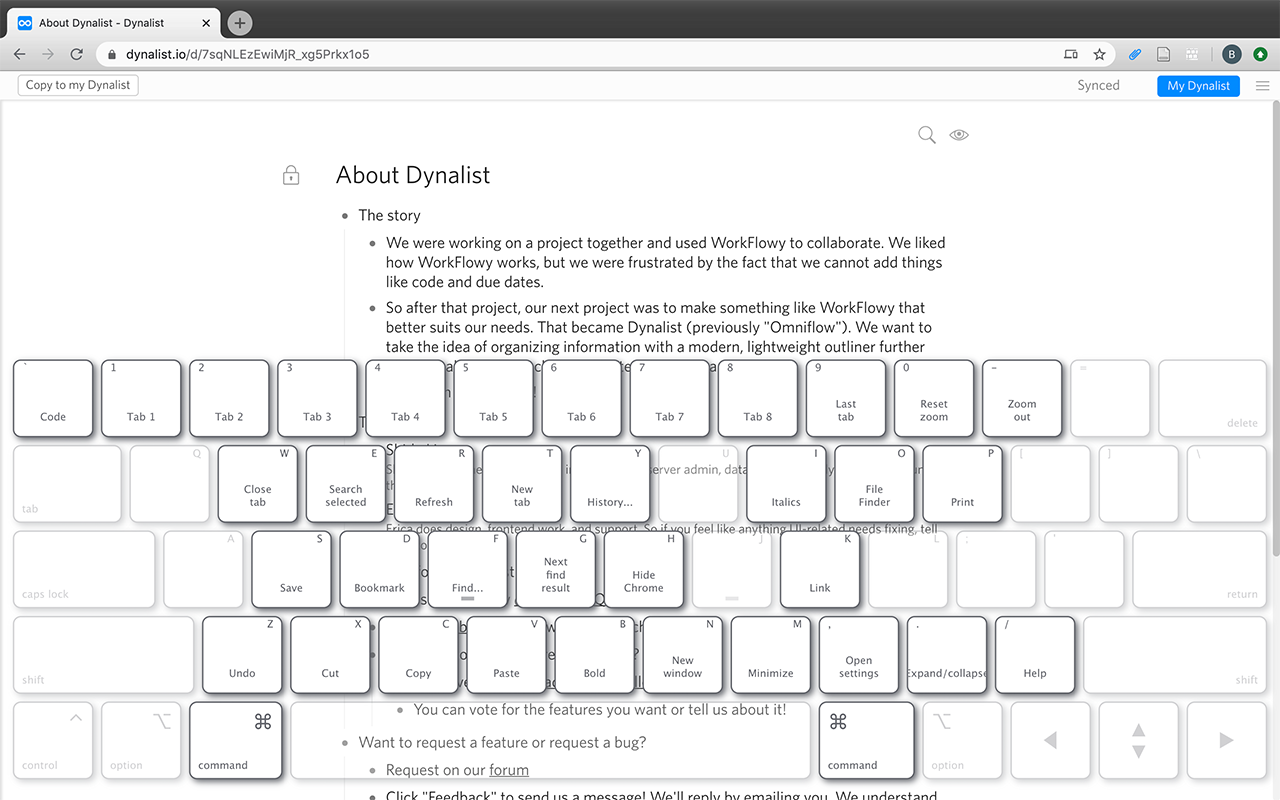Click the up/down arrow key in overlay
The image size is (1280, 800).
coord(1138,741)
